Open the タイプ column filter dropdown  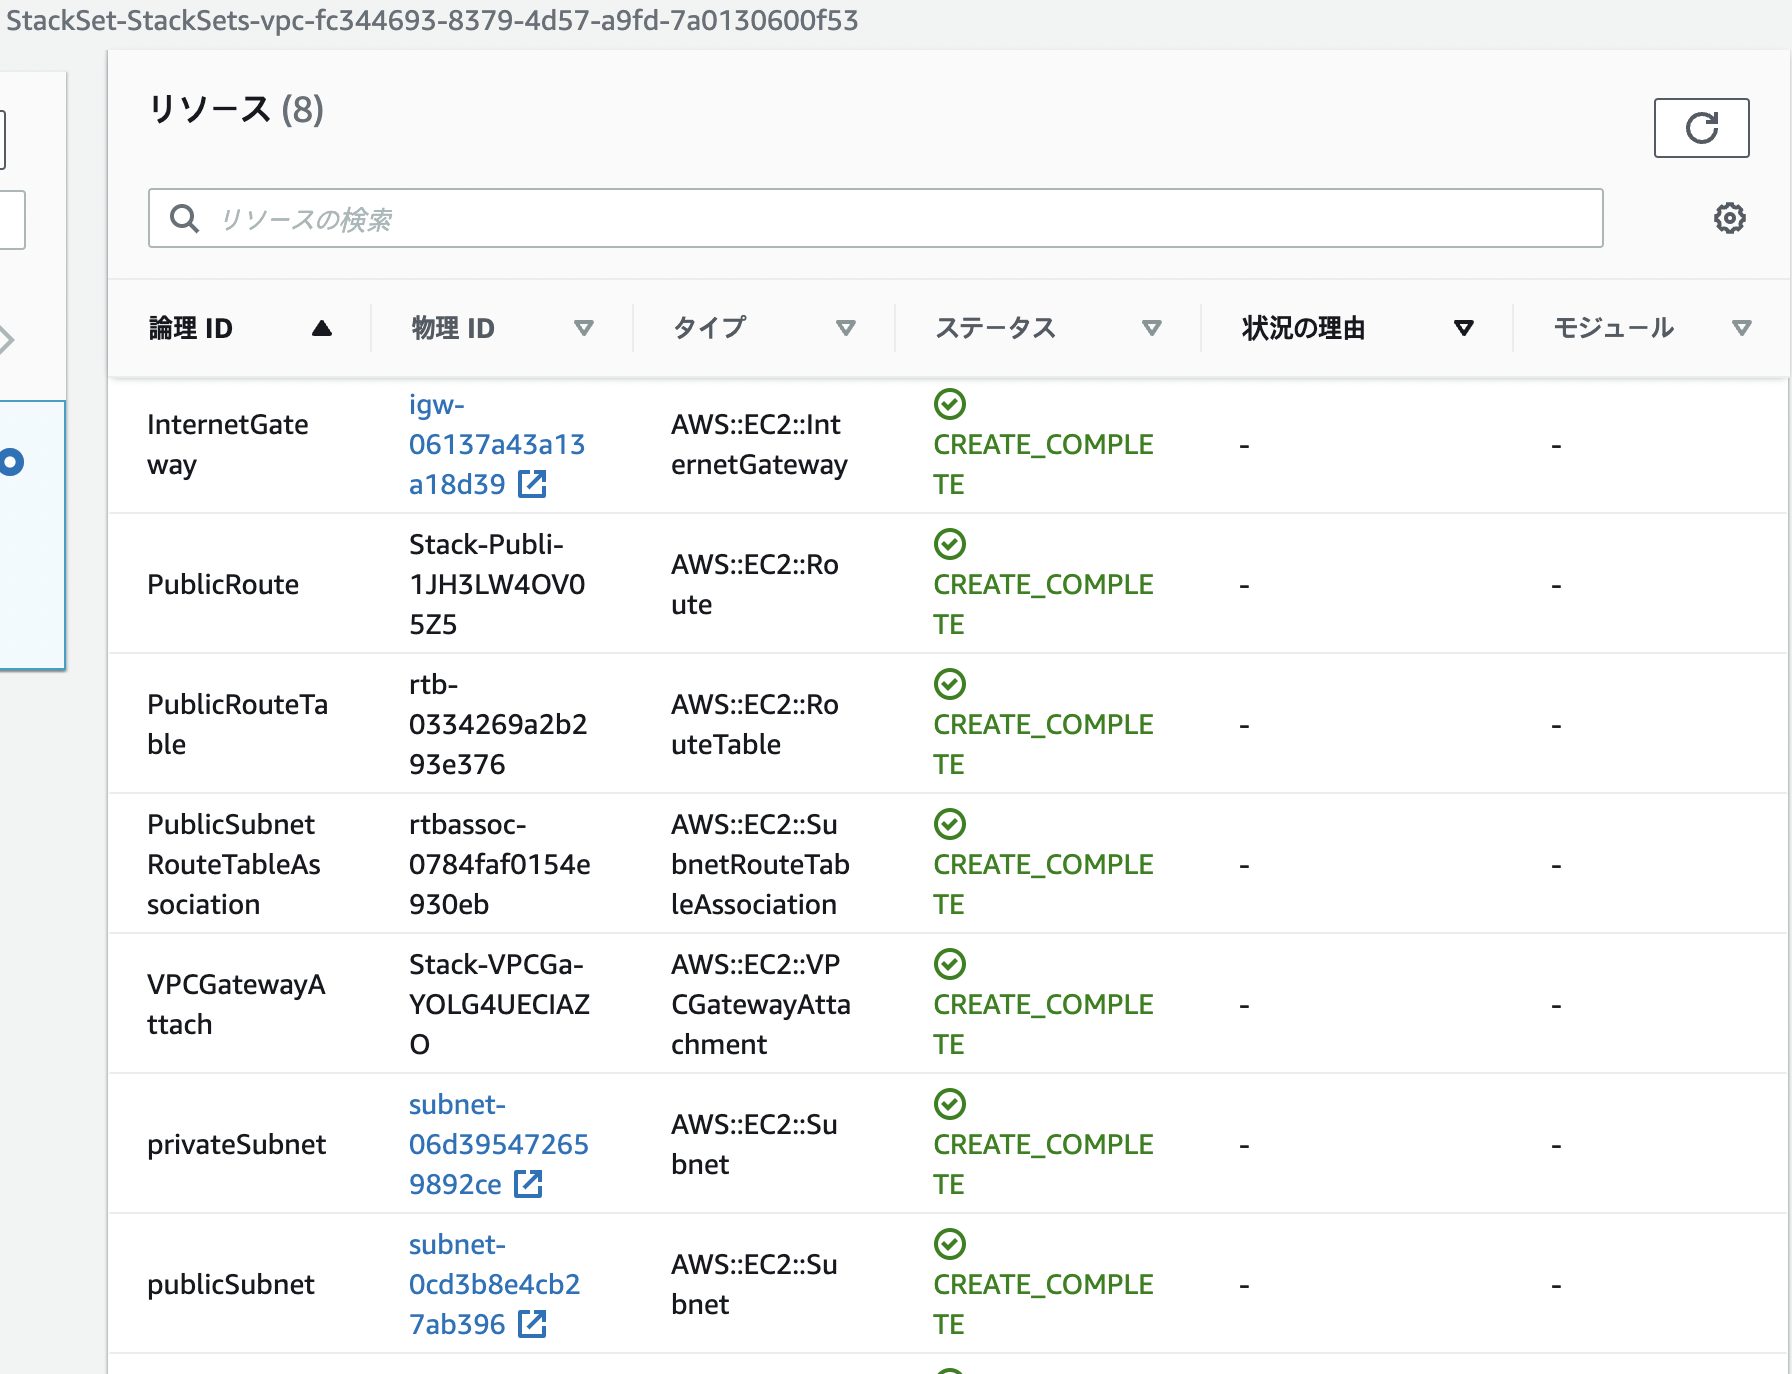pos(846,327)
